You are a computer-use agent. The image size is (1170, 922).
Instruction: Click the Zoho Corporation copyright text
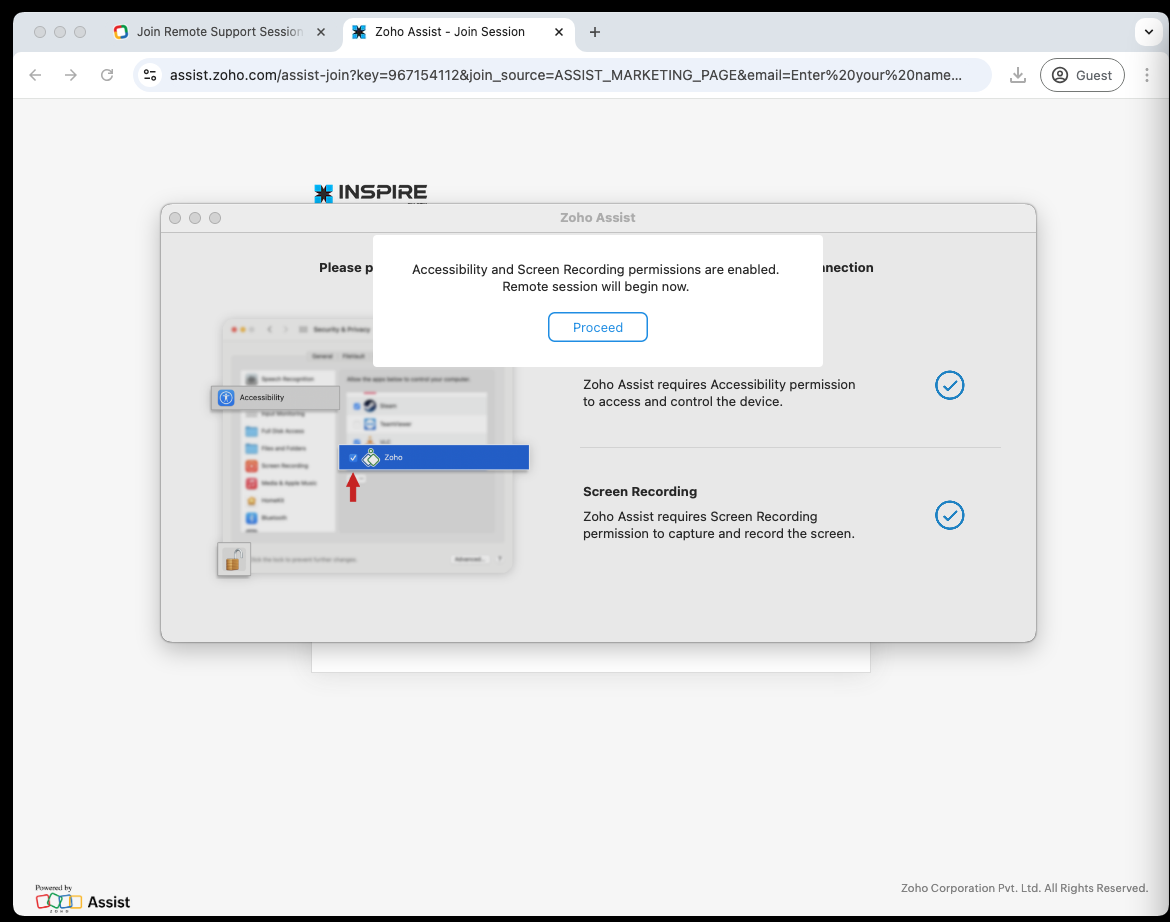(1024, 888)
